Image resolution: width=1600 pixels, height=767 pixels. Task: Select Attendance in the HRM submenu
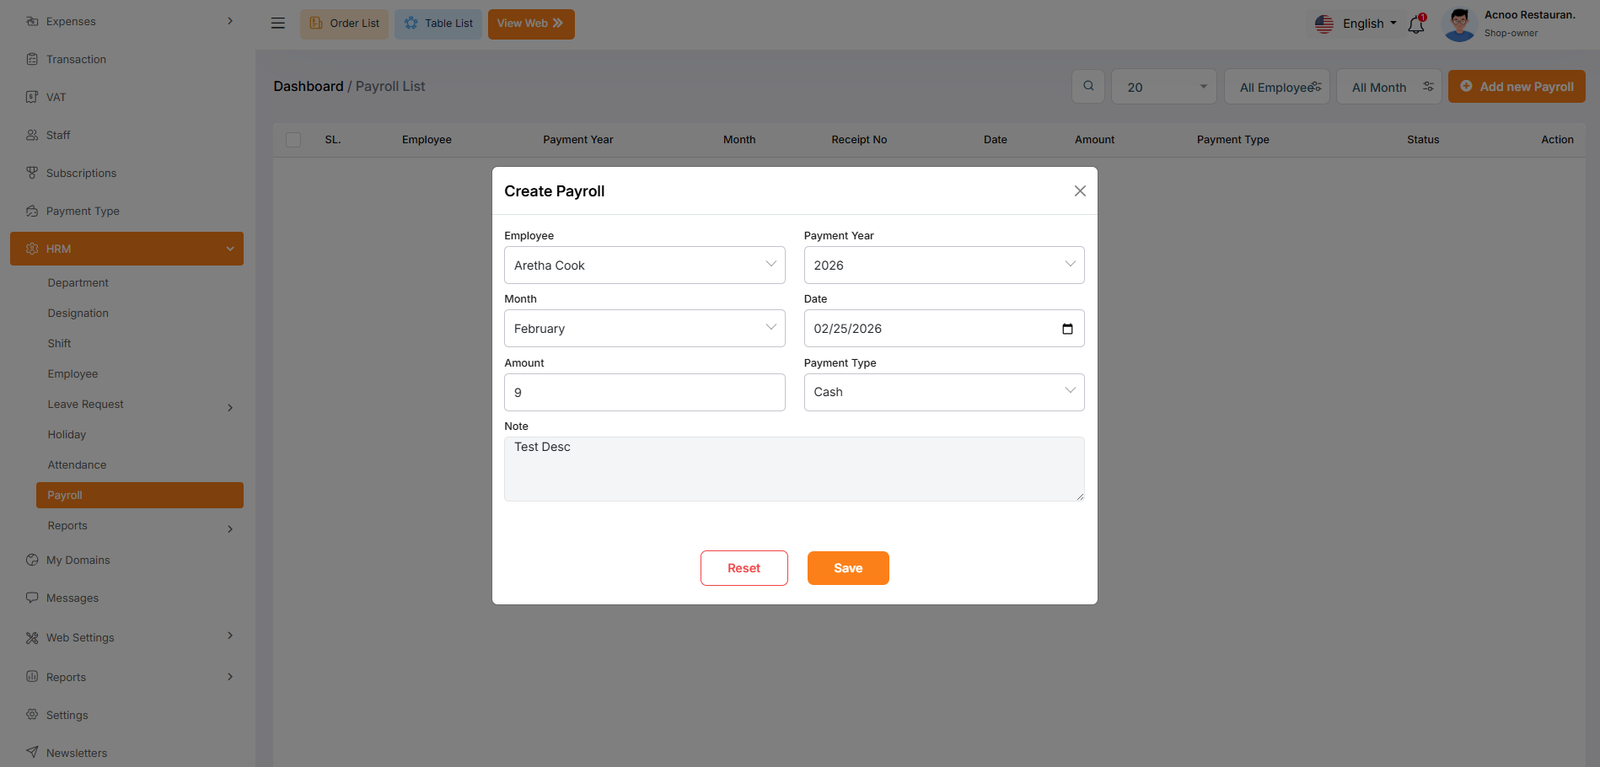[77, 465]
